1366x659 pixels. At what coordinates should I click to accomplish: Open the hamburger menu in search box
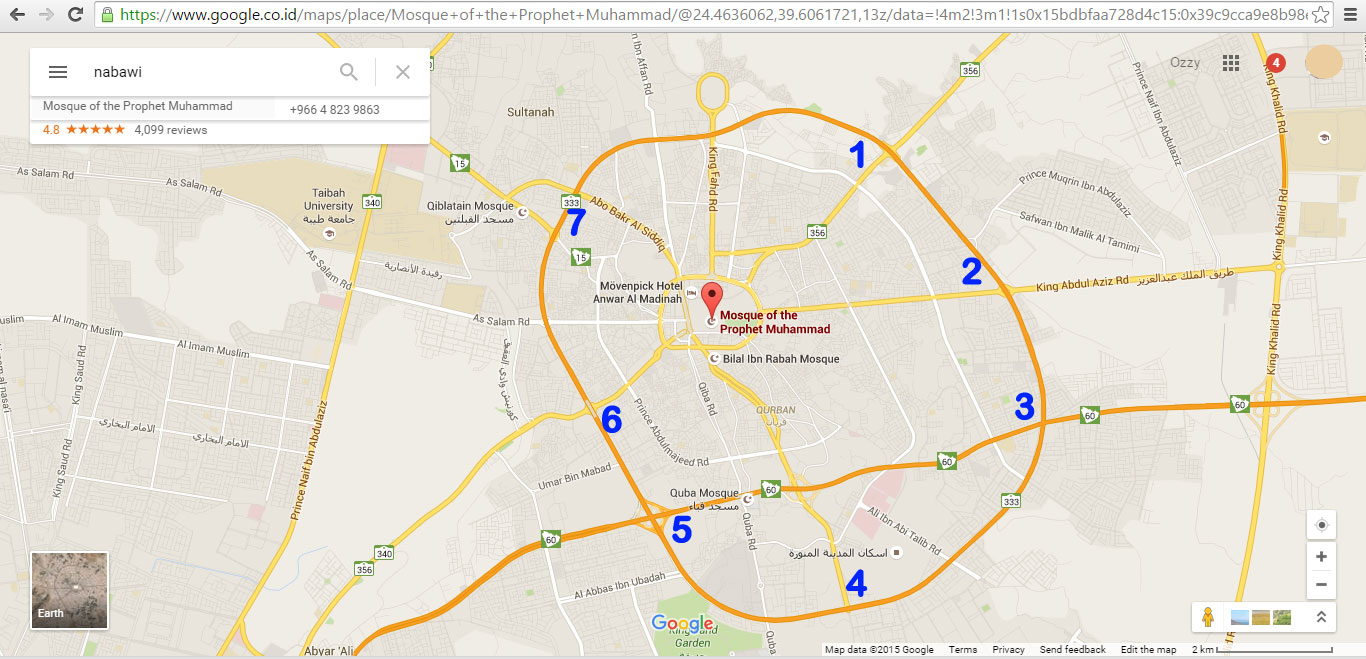pyautogui.click(x=58, y=72)
